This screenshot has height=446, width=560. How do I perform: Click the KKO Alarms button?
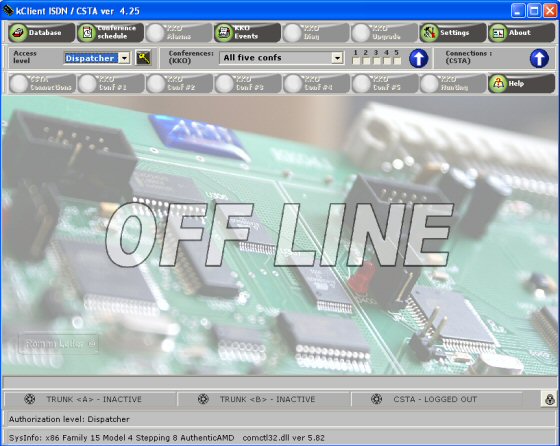[x=179, y=33]
